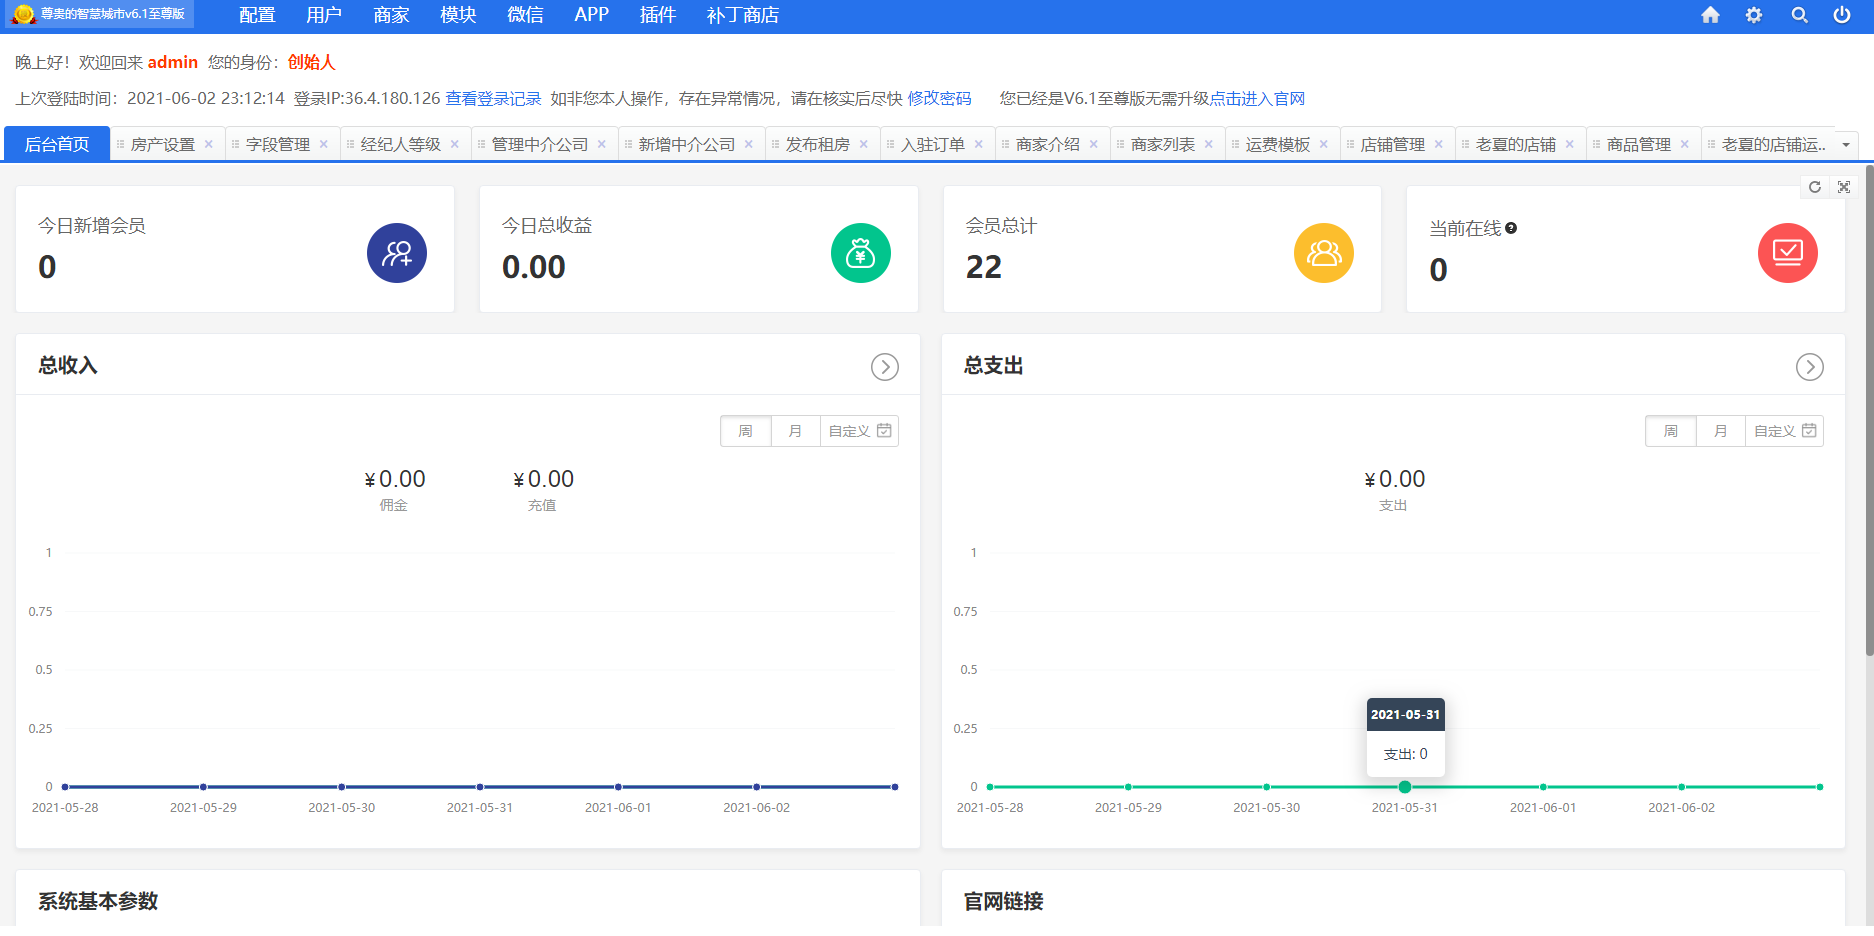1874x936 pixels.
Task: Go to home via house icon
Action: pyautogui.click(x=1710, y=15)
